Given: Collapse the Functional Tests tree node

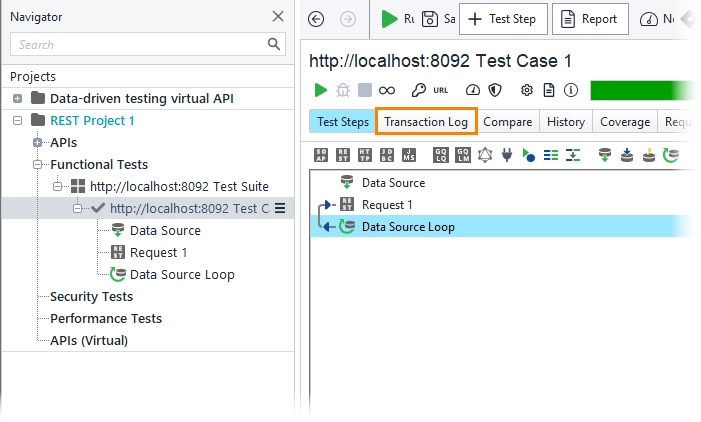Looking at the screenshot, I should (x=38, y=165).
